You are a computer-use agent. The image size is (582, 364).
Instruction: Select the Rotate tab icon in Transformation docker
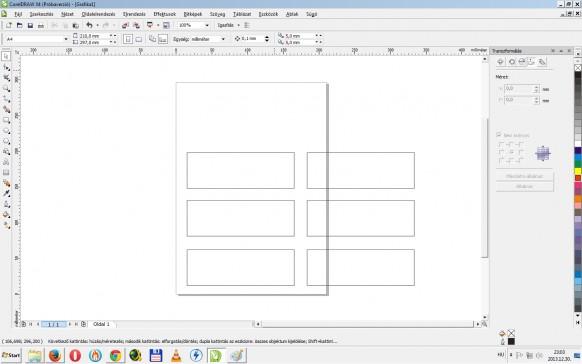(512, 62)
